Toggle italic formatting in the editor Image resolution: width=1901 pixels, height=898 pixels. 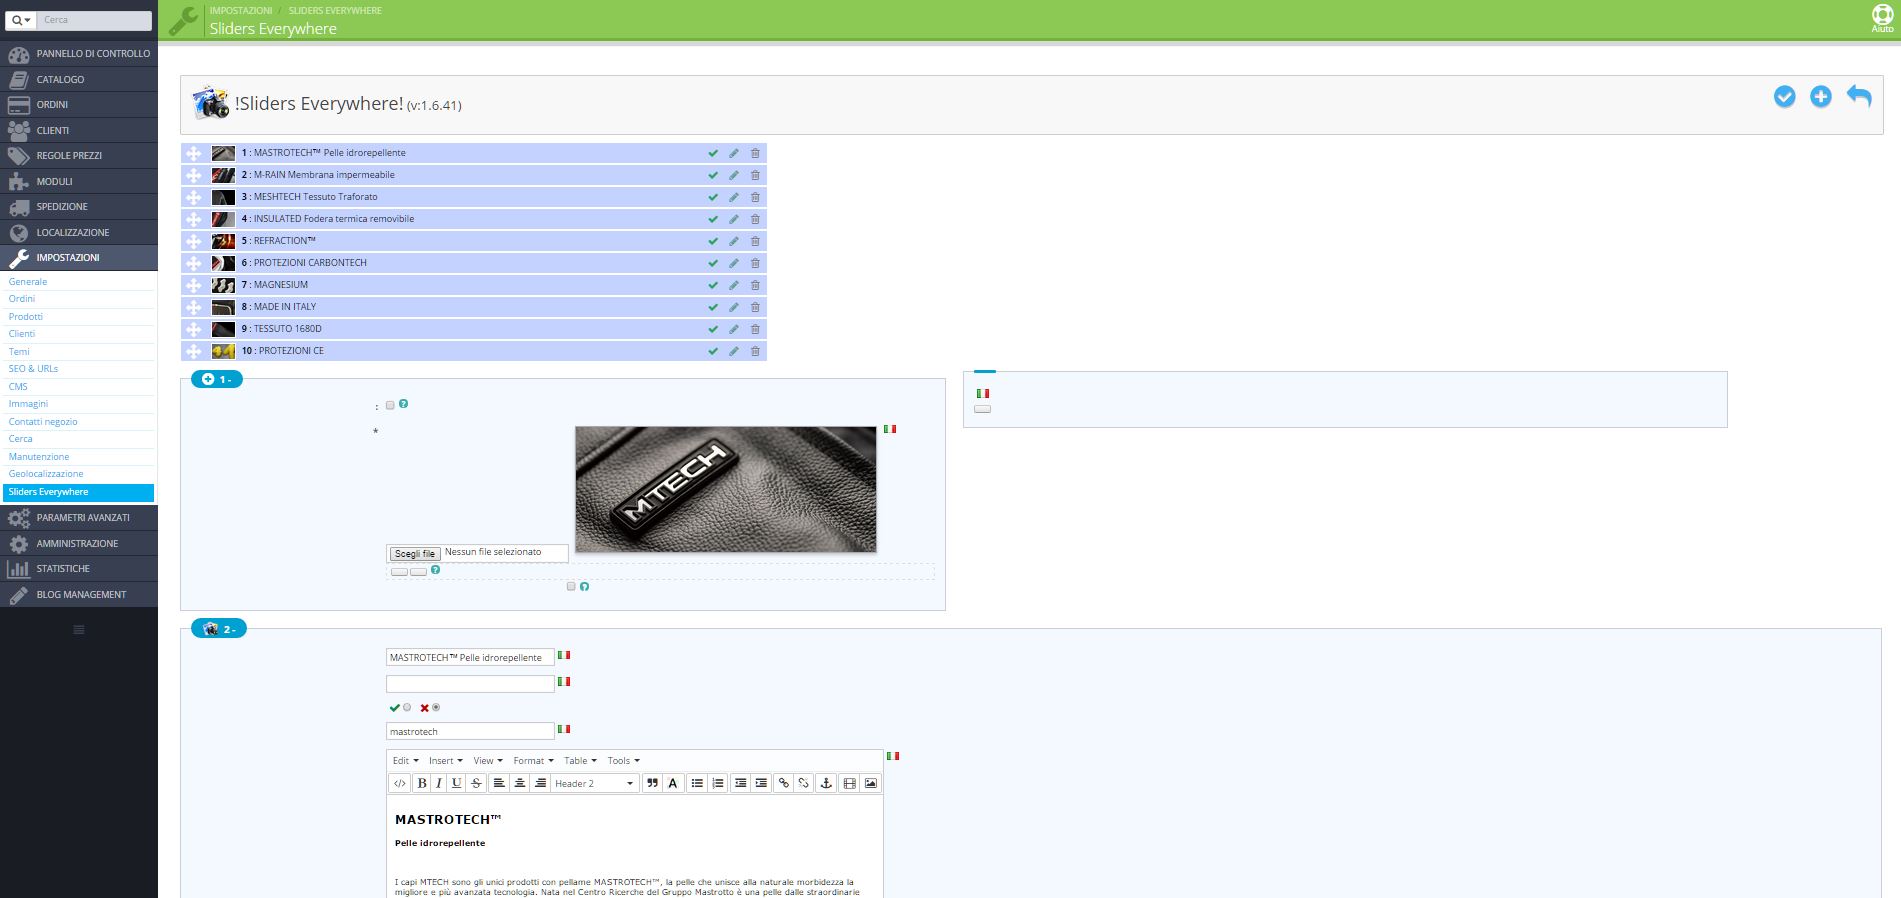tap(439, 784)
